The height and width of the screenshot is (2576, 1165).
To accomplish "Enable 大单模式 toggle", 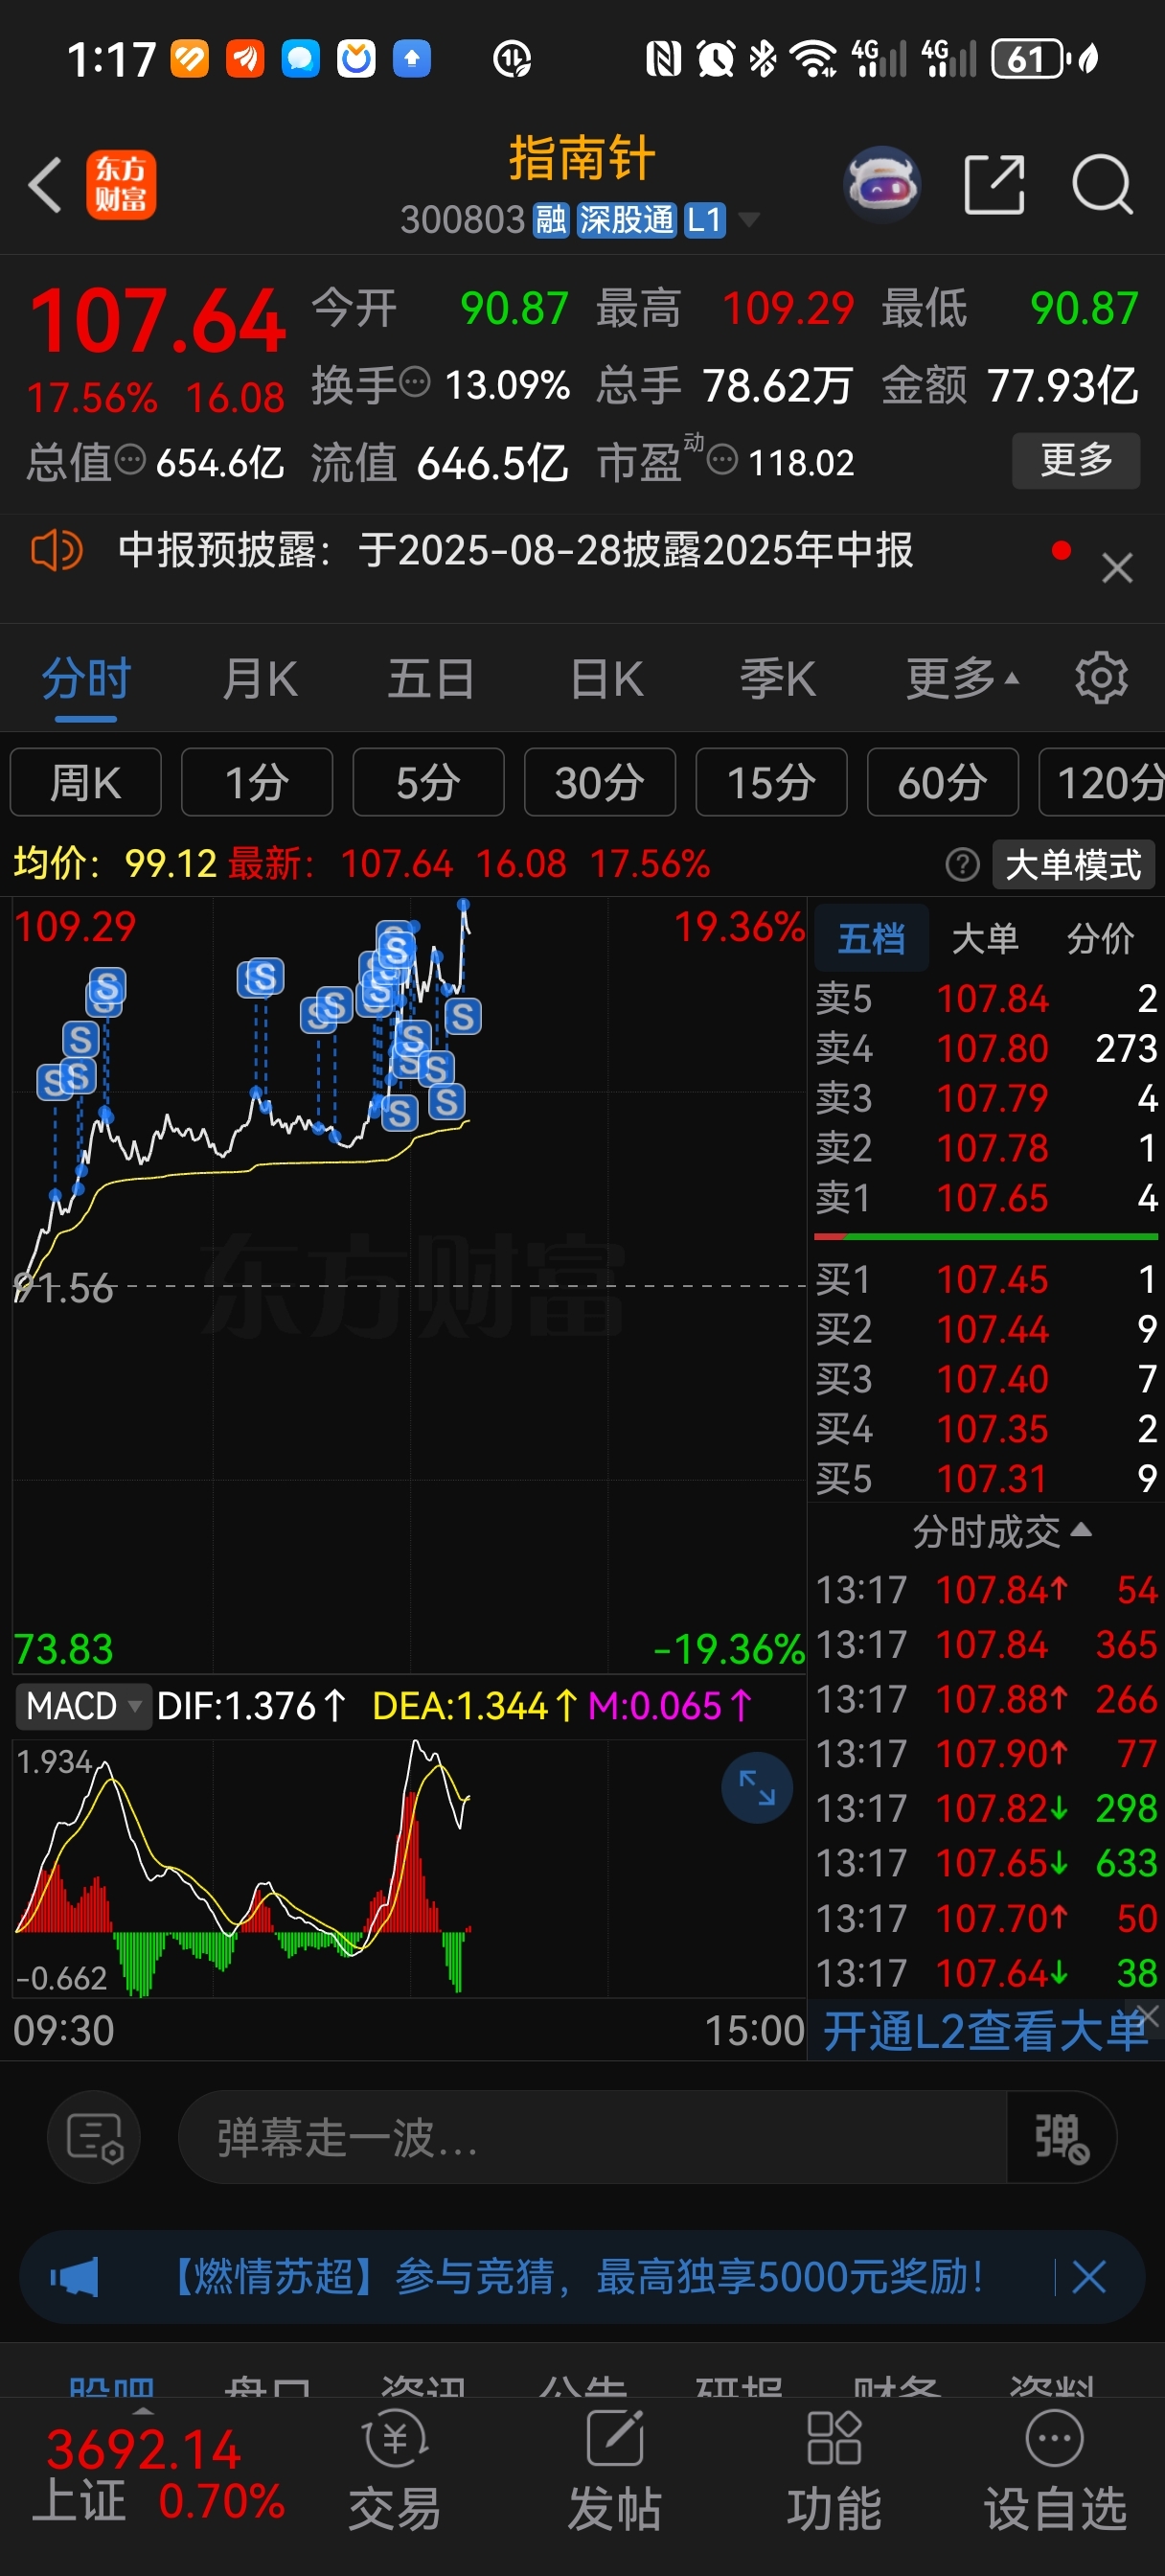I will tap(1073, 864).
